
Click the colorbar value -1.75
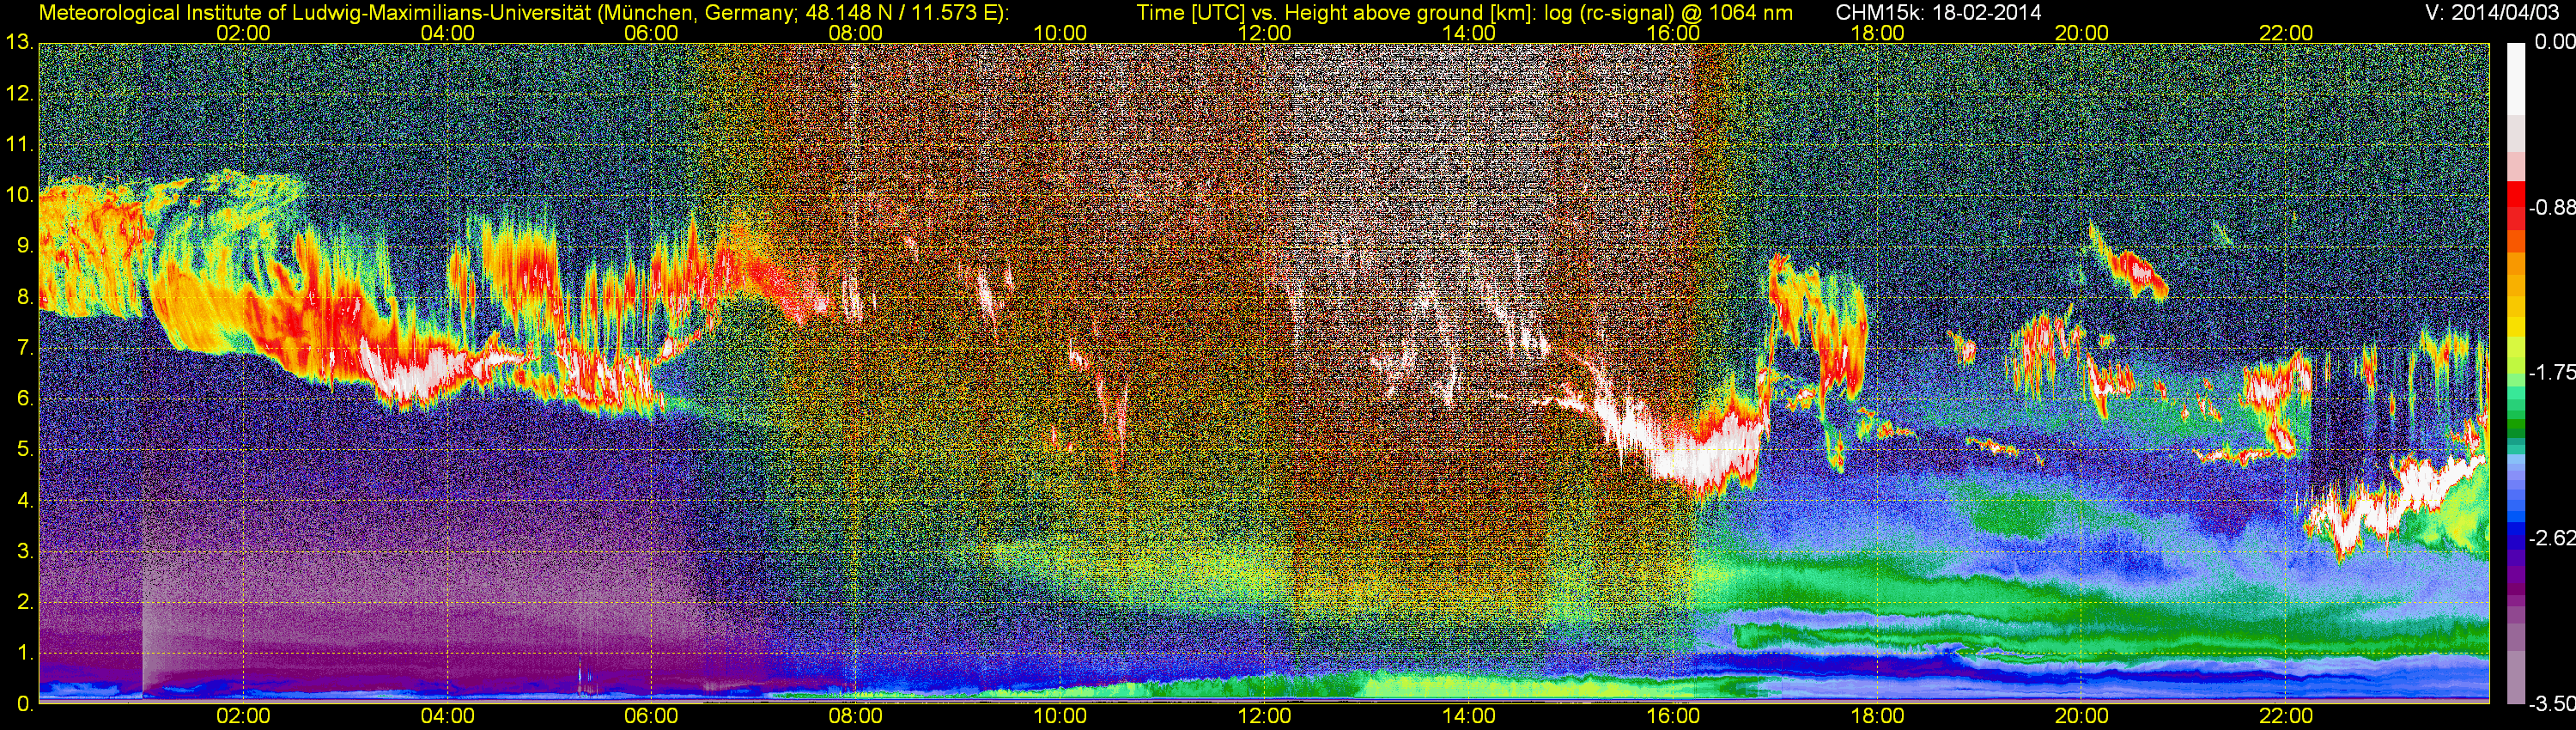(2552, 373)
